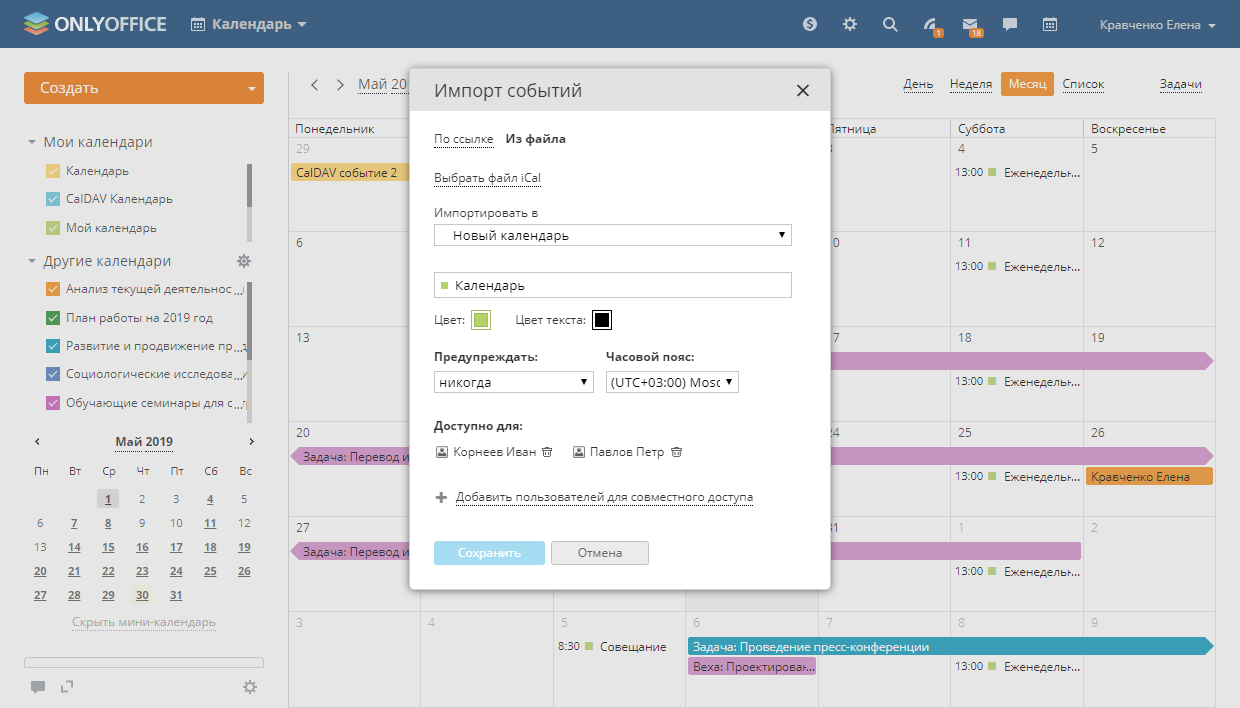Switch to Неделя view

[x=970, y=84]
